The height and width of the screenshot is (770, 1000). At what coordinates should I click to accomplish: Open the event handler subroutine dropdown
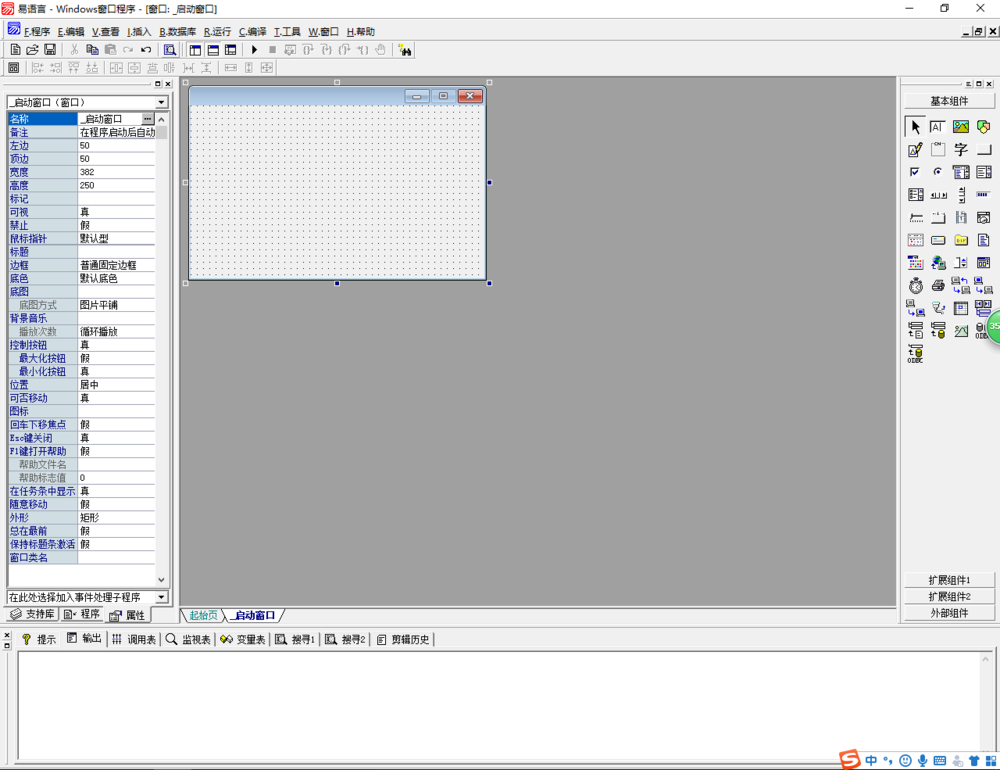(x=161, y=597)
